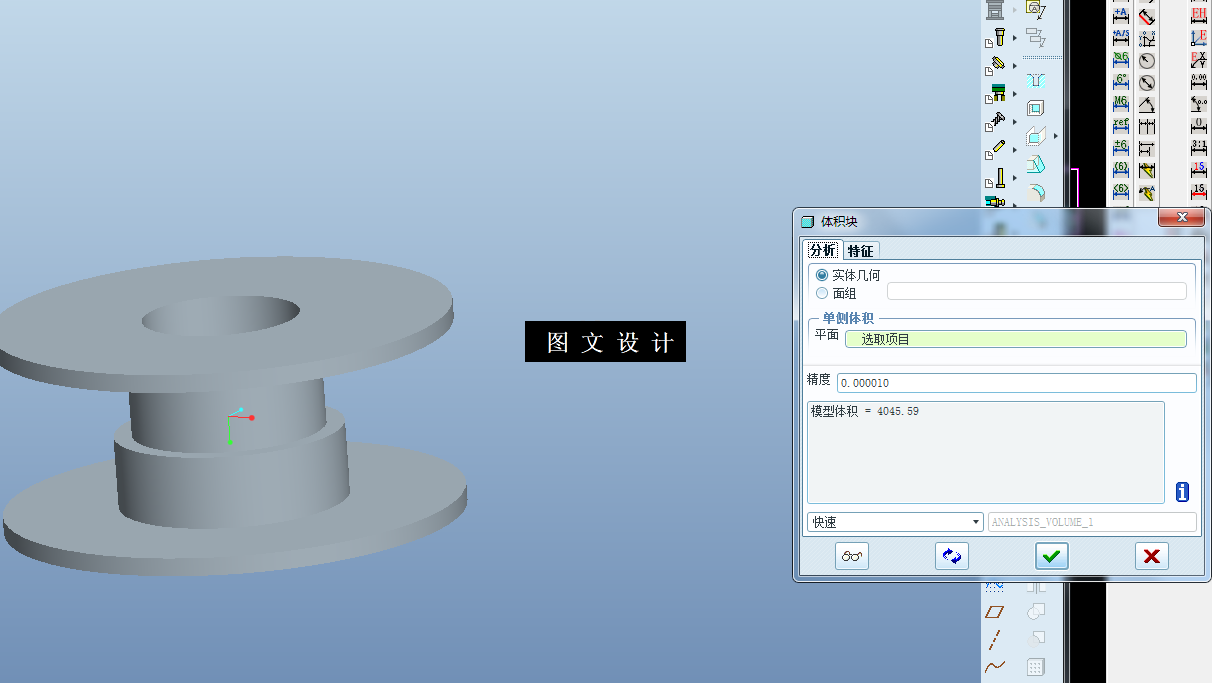Click the Round feature tool icon
The height and width of the screenshot is (683, 1212).
coord(1036,192)
